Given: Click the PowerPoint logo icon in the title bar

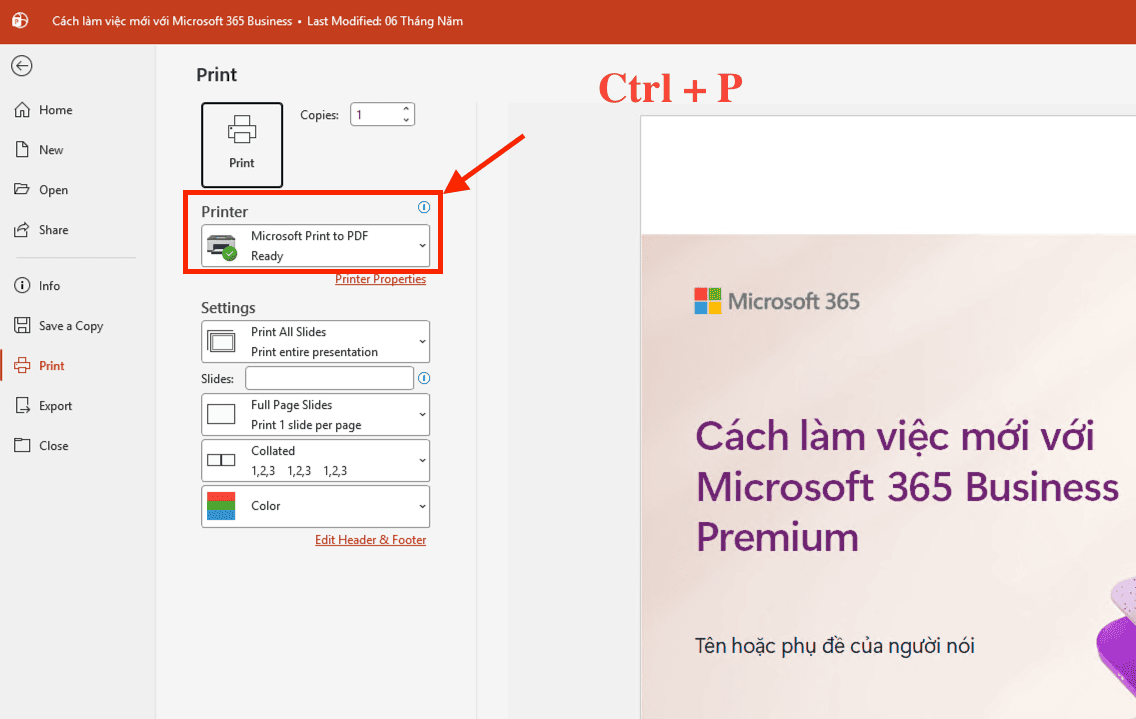Looking at the screenshot, I should pos(20,20).
